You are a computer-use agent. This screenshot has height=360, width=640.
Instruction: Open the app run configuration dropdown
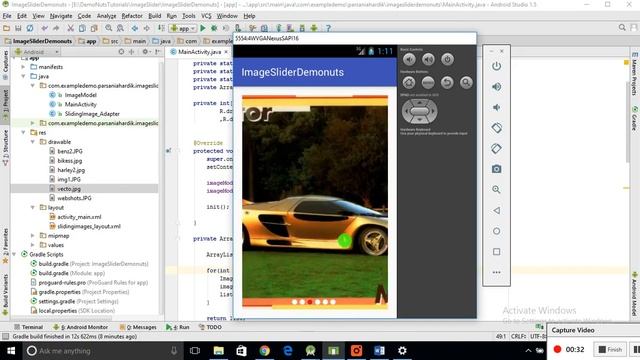tap(183, 28)
